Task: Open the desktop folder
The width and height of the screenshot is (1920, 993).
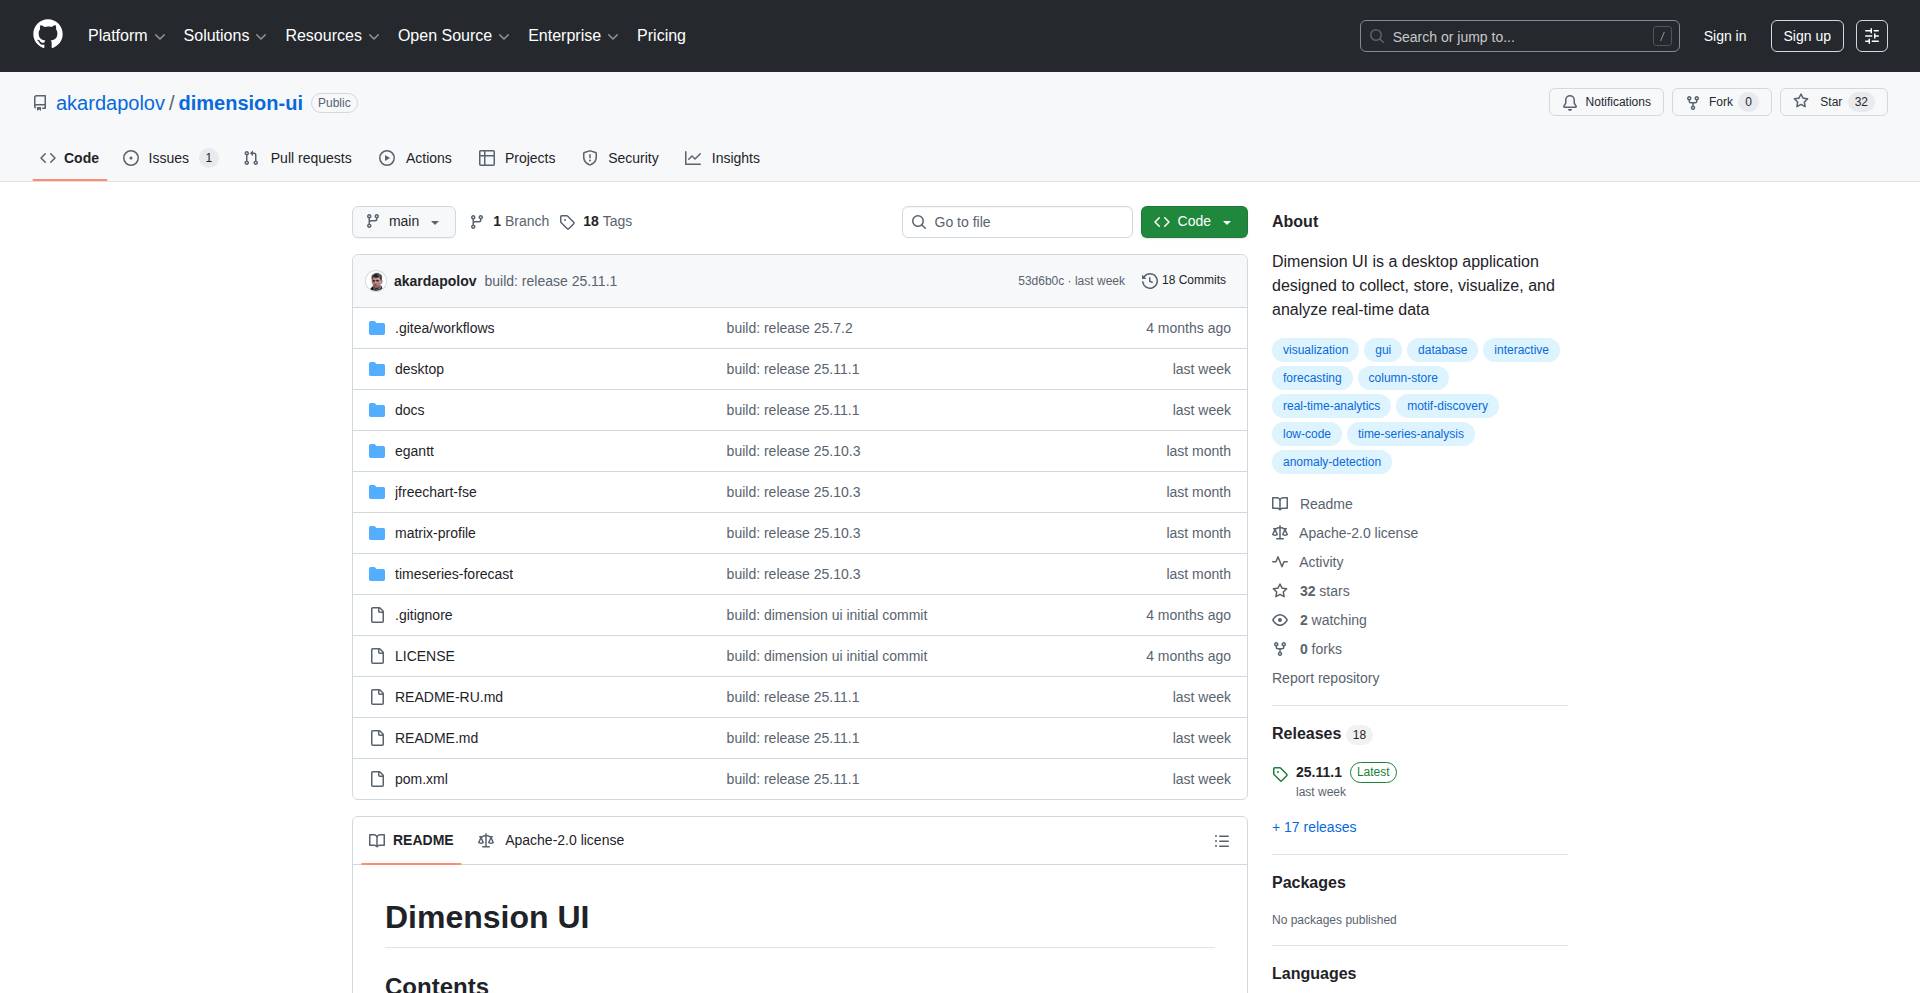Action: [x=419, y=368]
